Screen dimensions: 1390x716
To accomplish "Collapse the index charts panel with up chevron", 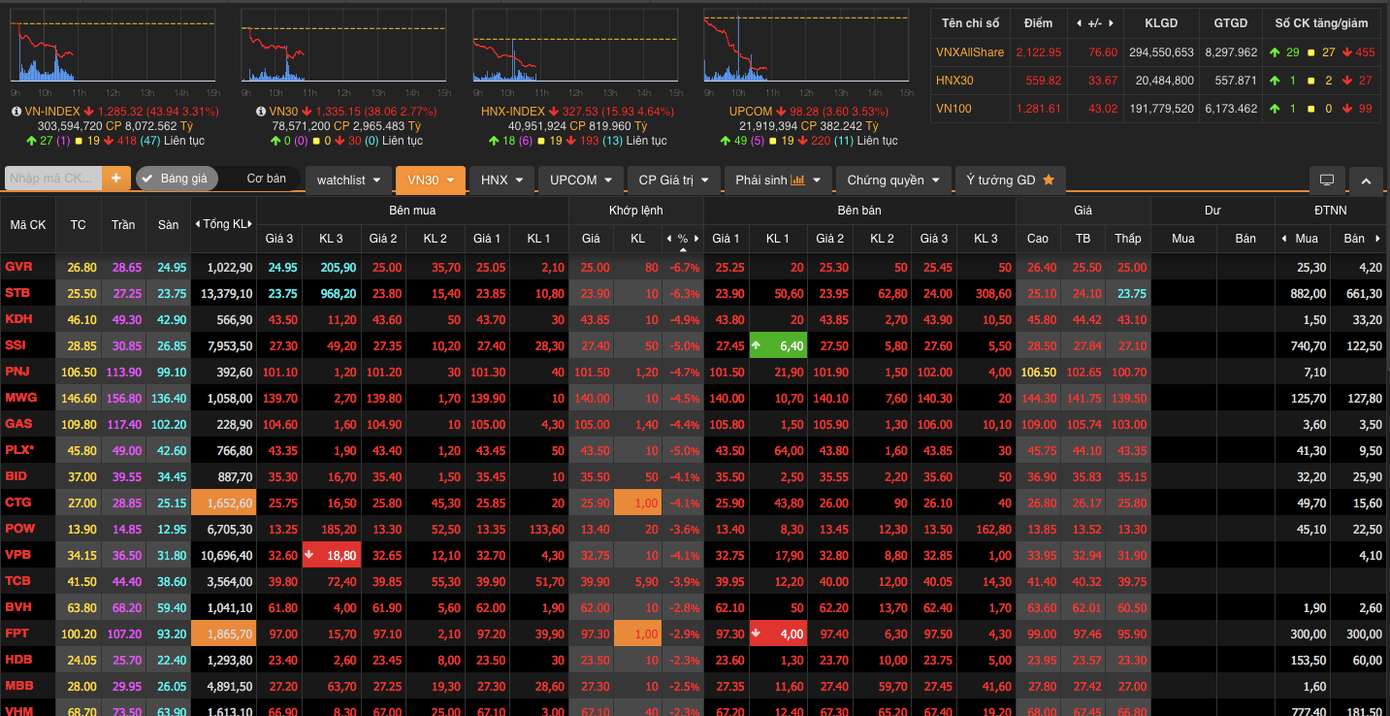I will click(1366, 180).
